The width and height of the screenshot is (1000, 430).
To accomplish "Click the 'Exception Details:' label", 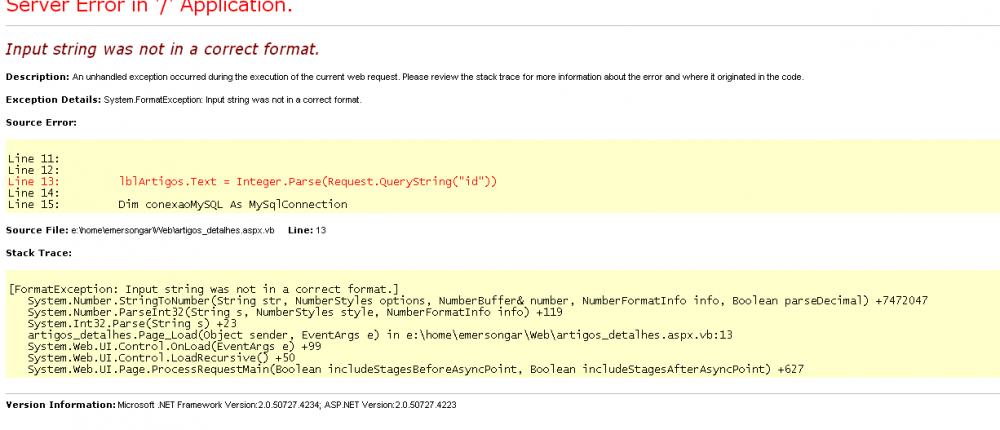I will 53,100.
